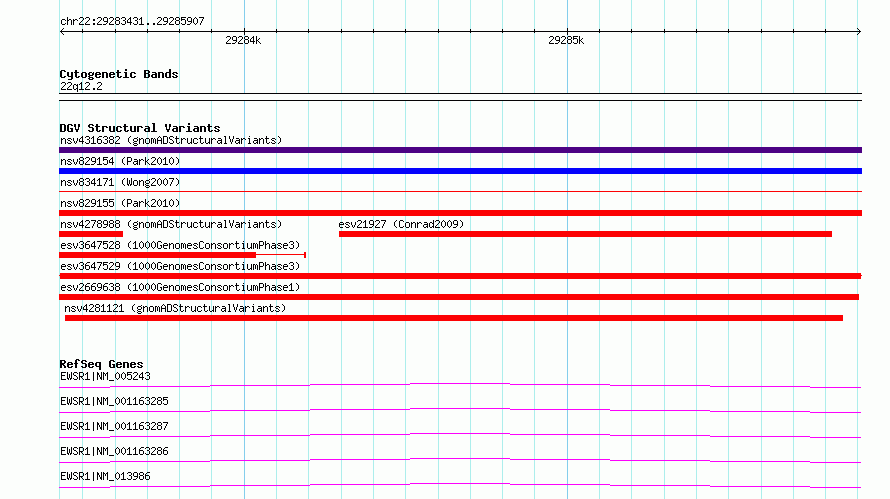Click the left arrow of the ruler
Screen dimensions: 890x499
(62, 31)
